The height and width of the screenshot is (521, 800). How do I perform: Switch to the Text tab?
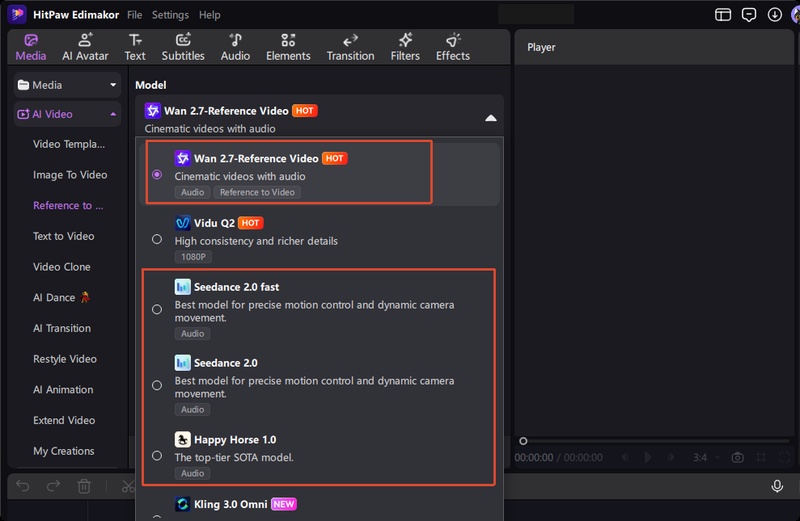click(x=135, y=47)
